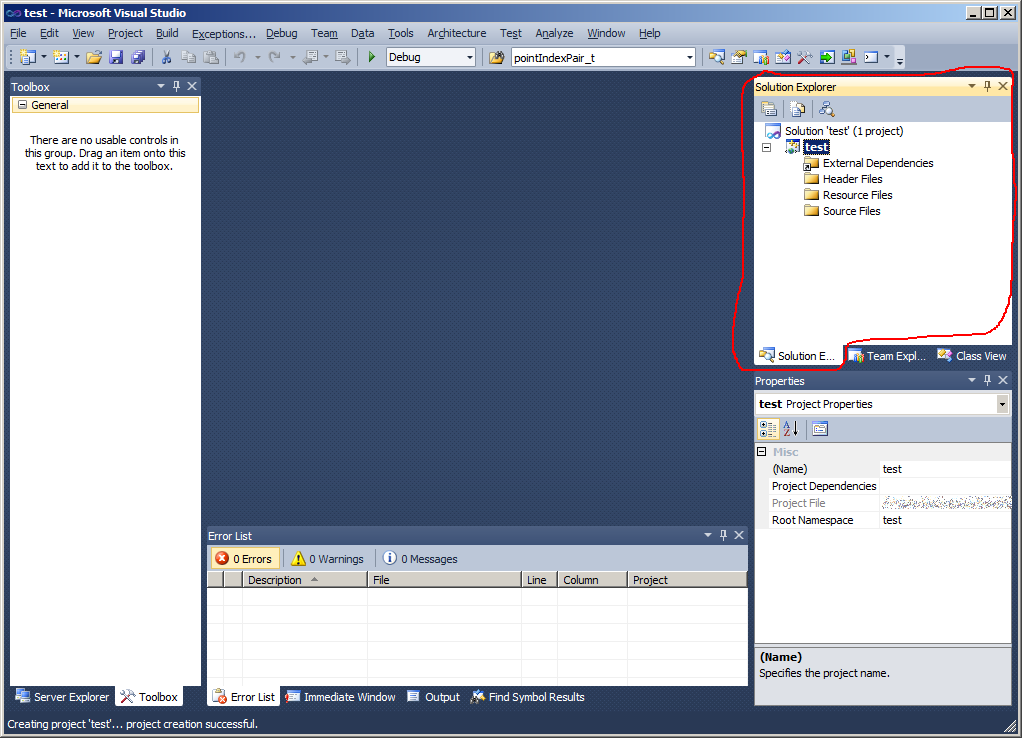Switch to the Team Explorer tab

click(x=887, y=356)
